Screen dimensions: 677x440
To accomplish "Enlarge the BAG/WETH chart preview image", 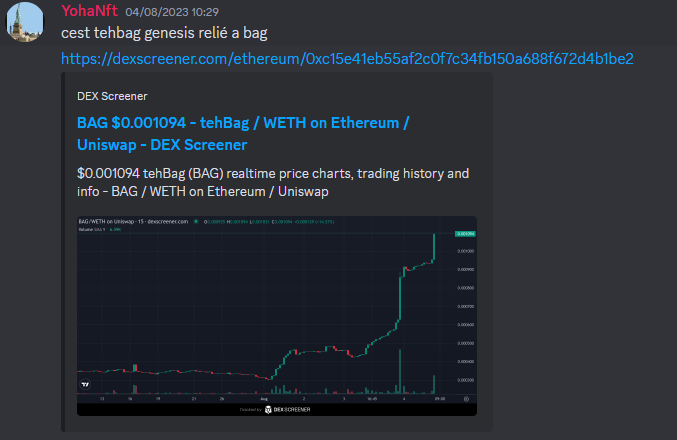I will [x=277, y=316].
